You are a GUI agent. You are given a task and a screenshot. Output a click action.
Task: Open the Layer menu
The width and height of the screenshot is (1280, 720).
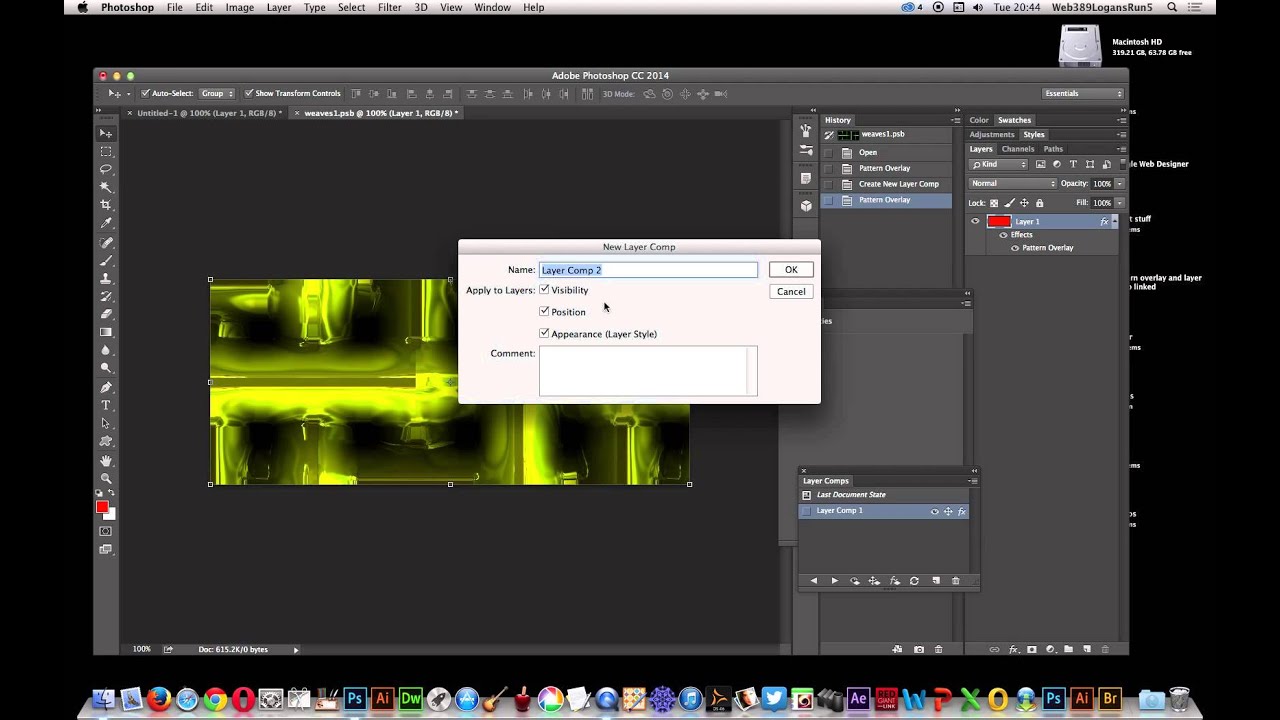(x=279, y=7)
